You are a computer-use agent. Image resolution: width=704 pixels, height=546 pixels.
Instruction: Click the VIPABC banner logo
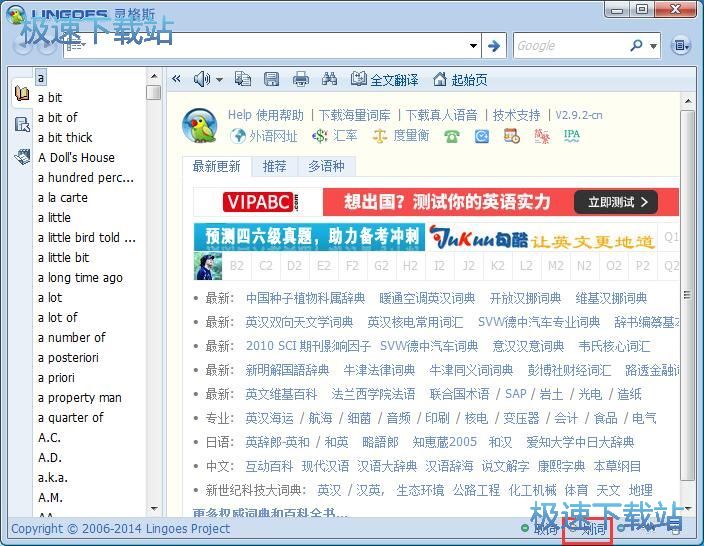[259, 202]
